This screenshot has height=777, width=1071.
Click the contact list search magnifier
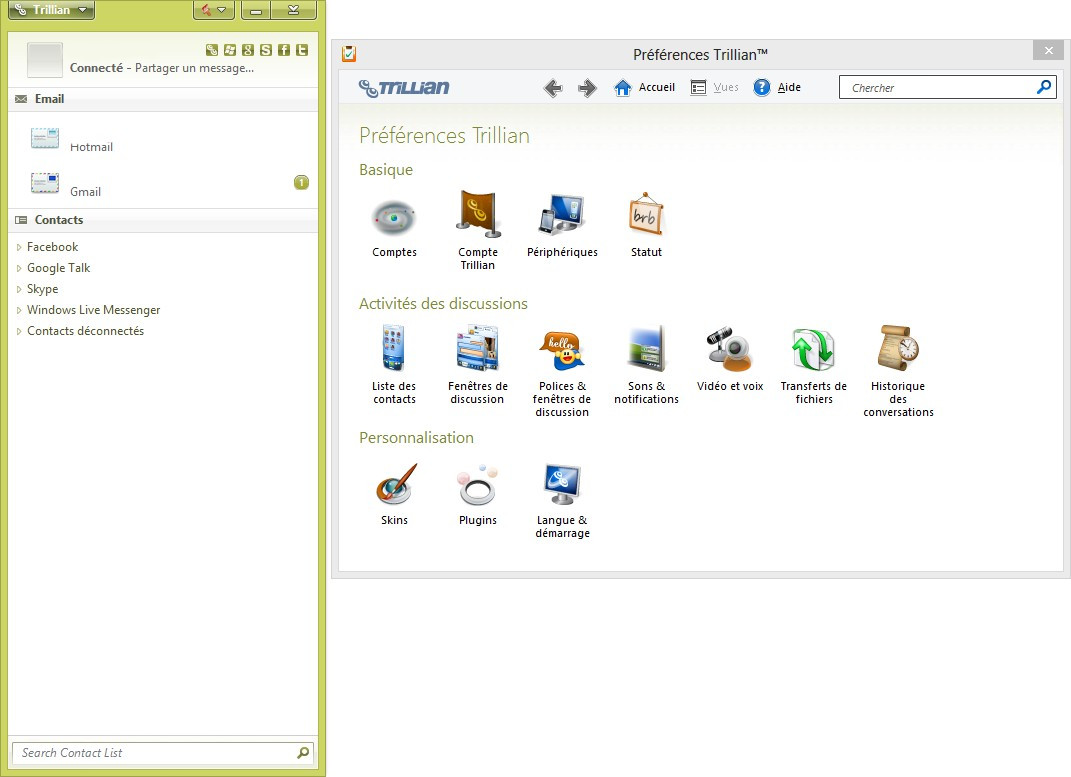[x=303, y=752]
